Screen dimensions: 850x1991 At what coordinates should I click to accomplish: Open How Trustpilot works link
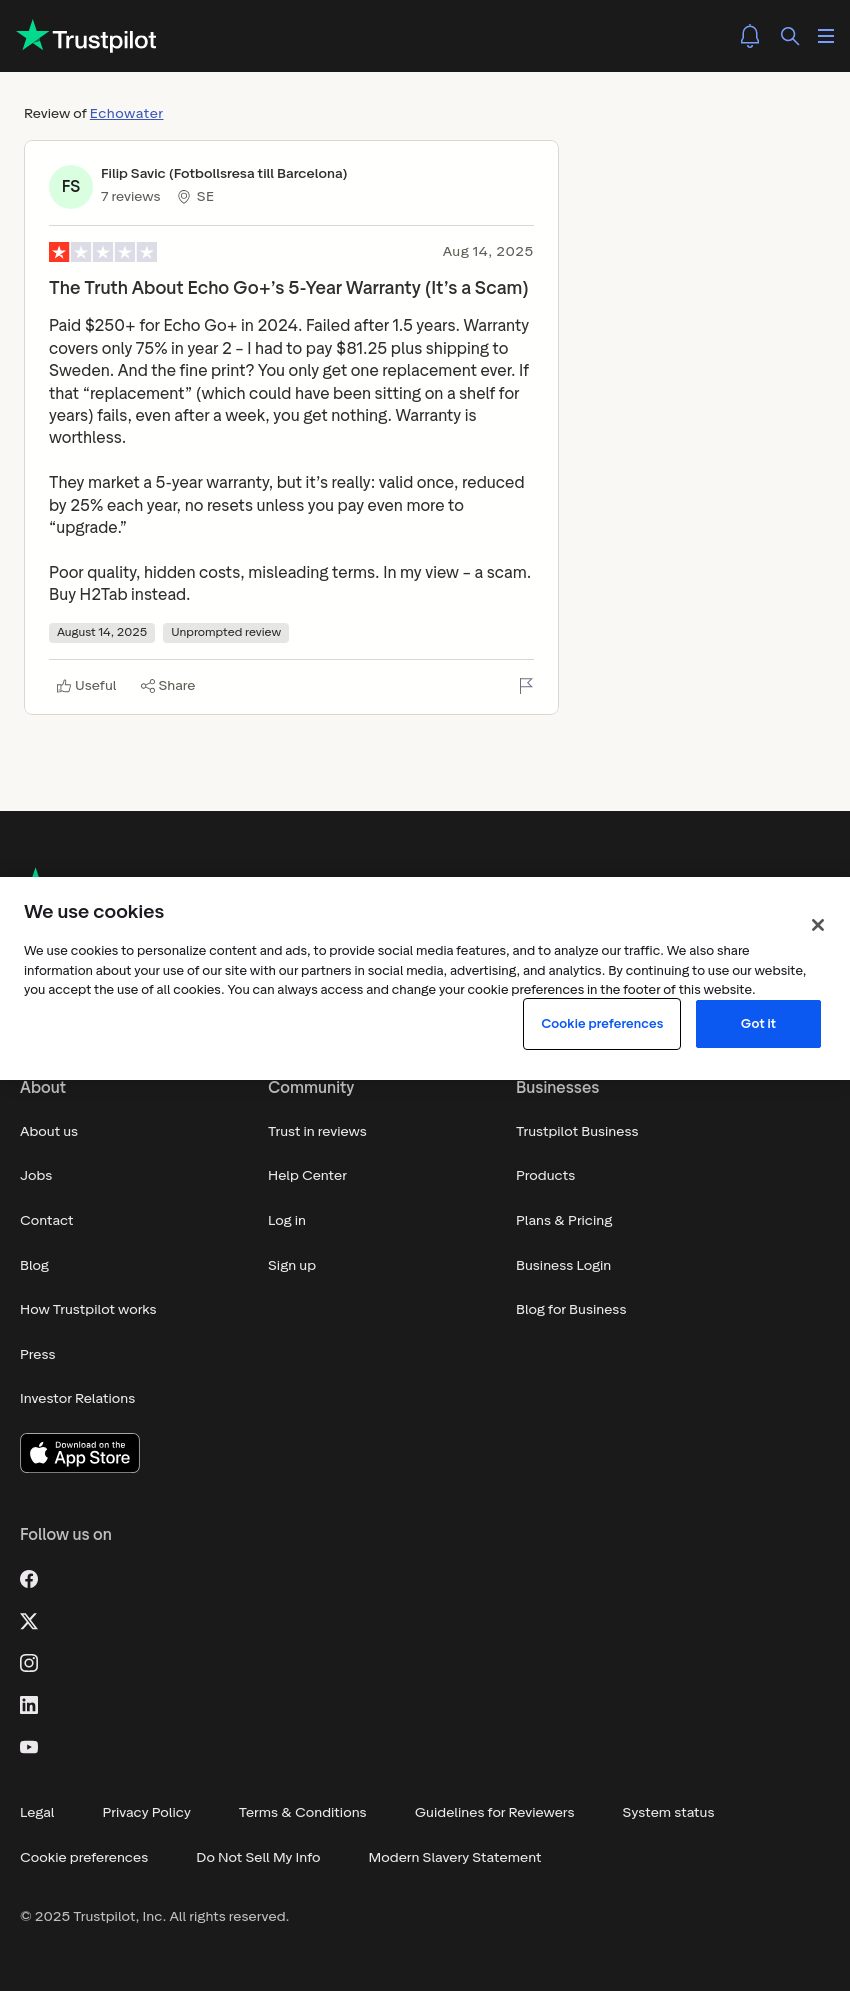[x=88, y=1310]
